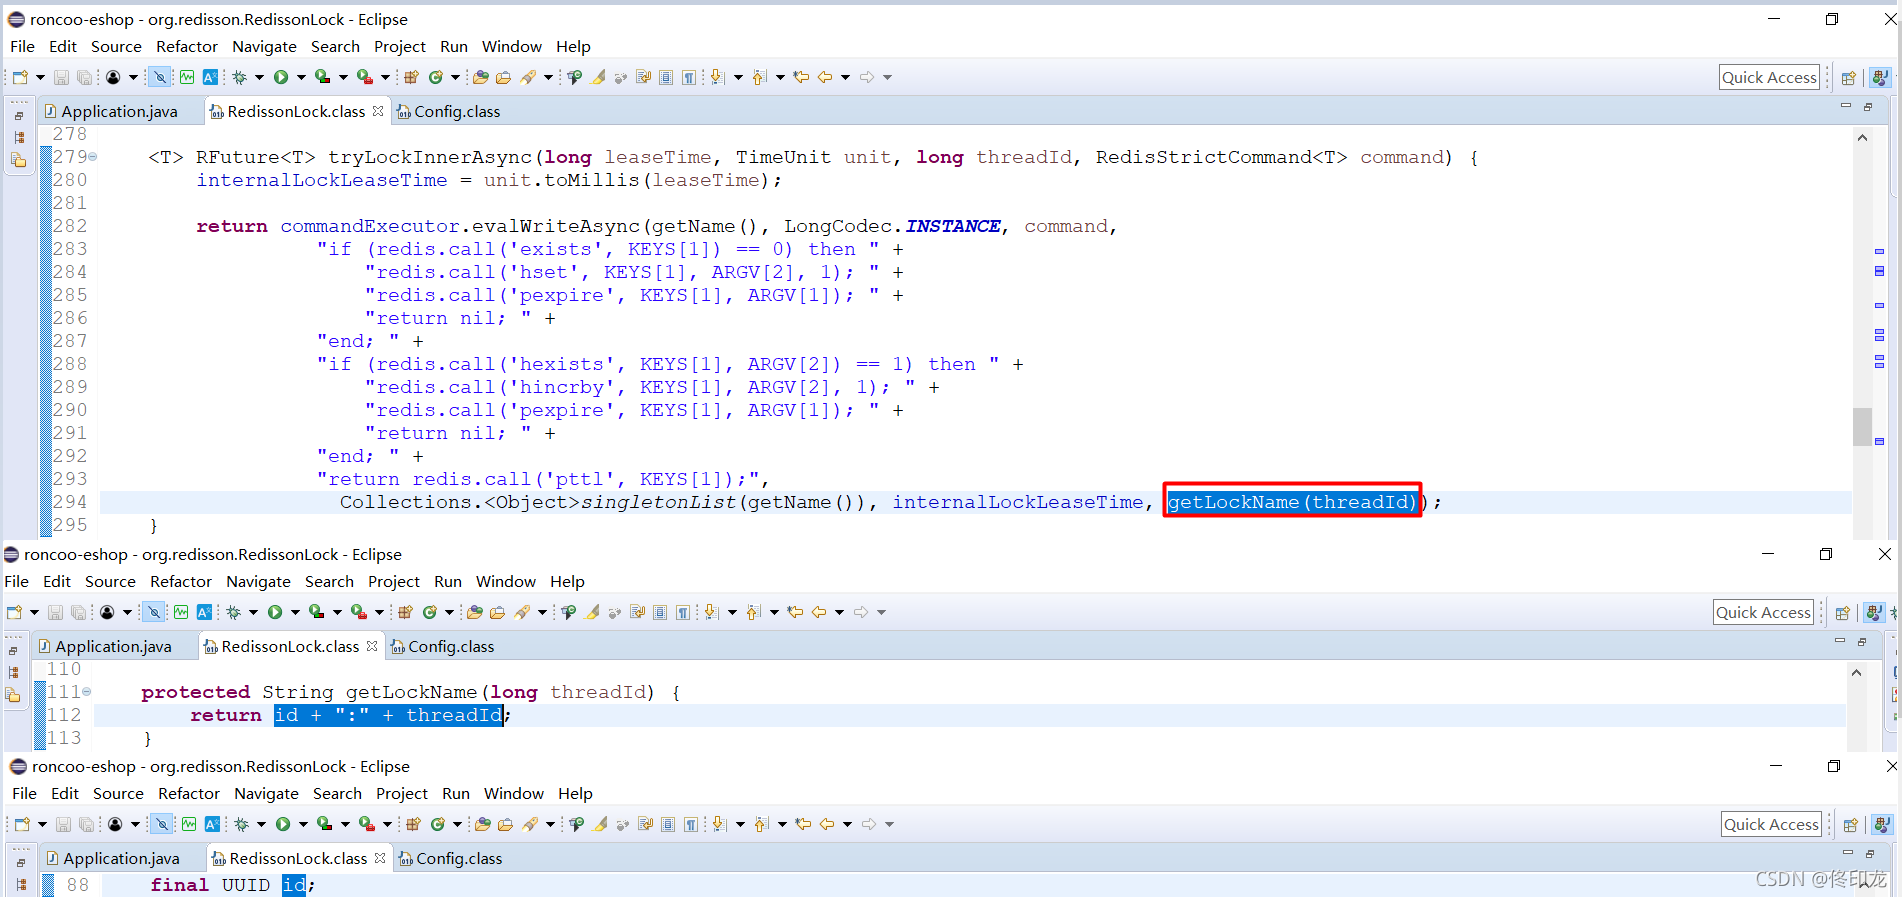This screenshot has height=897, width=1902.
Task: Click the External Tools icon in top window
Action: point(365,77)
